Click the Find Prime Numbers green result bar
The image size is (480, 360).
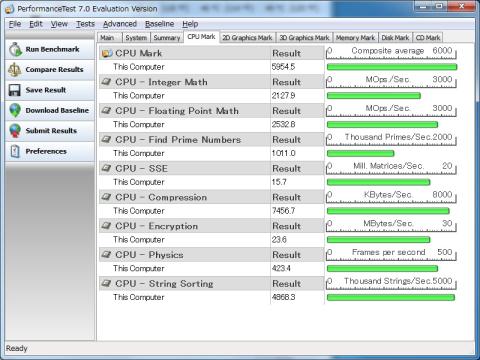click(x=360, y=153)
